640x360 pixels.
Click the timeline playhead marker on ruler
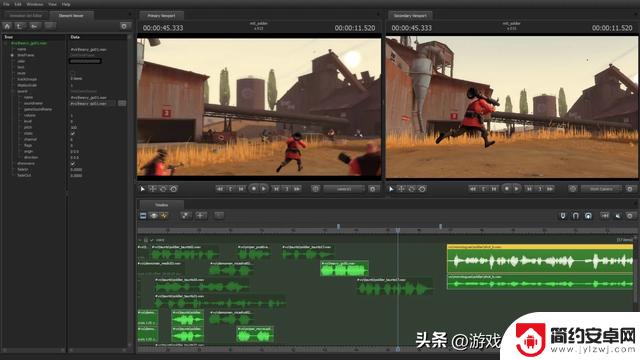click(x=398, y=231)
